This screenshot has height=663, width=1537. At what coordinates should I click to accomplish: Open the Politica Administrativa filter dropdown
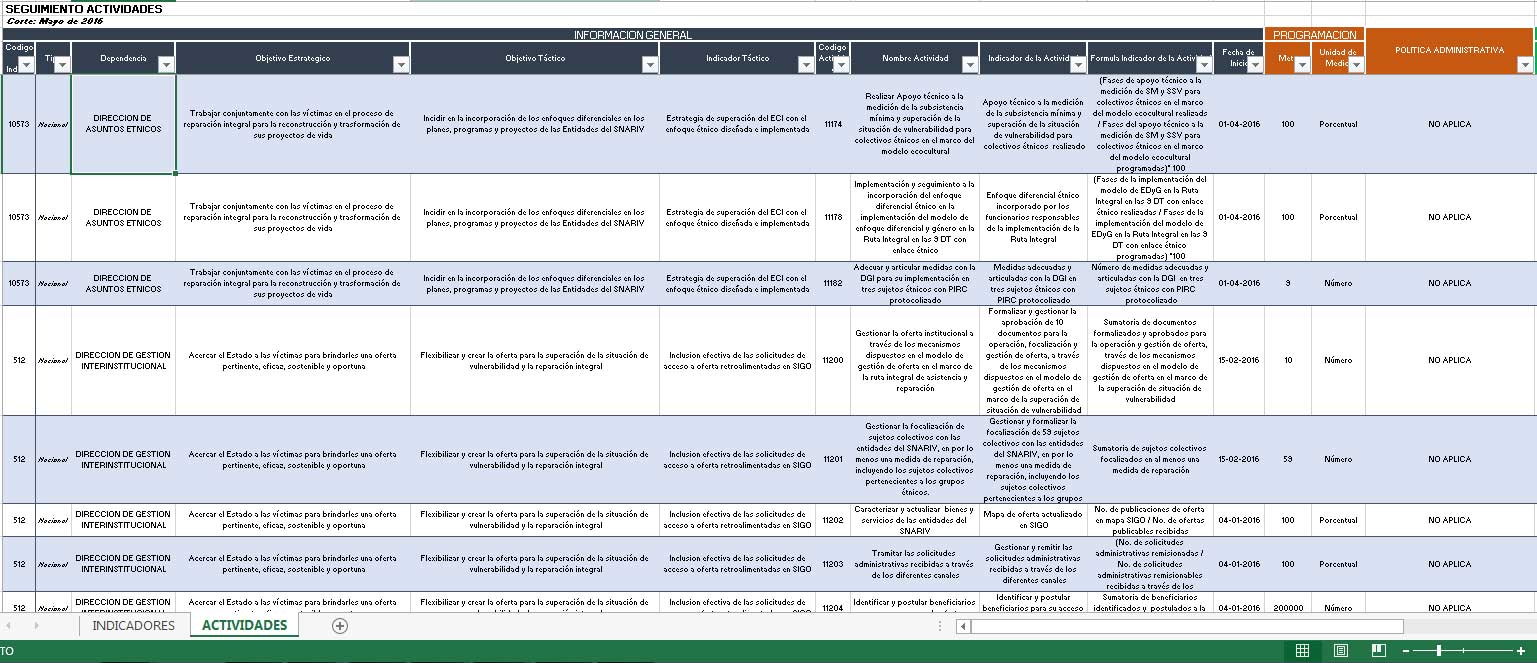pos(1525,65)
